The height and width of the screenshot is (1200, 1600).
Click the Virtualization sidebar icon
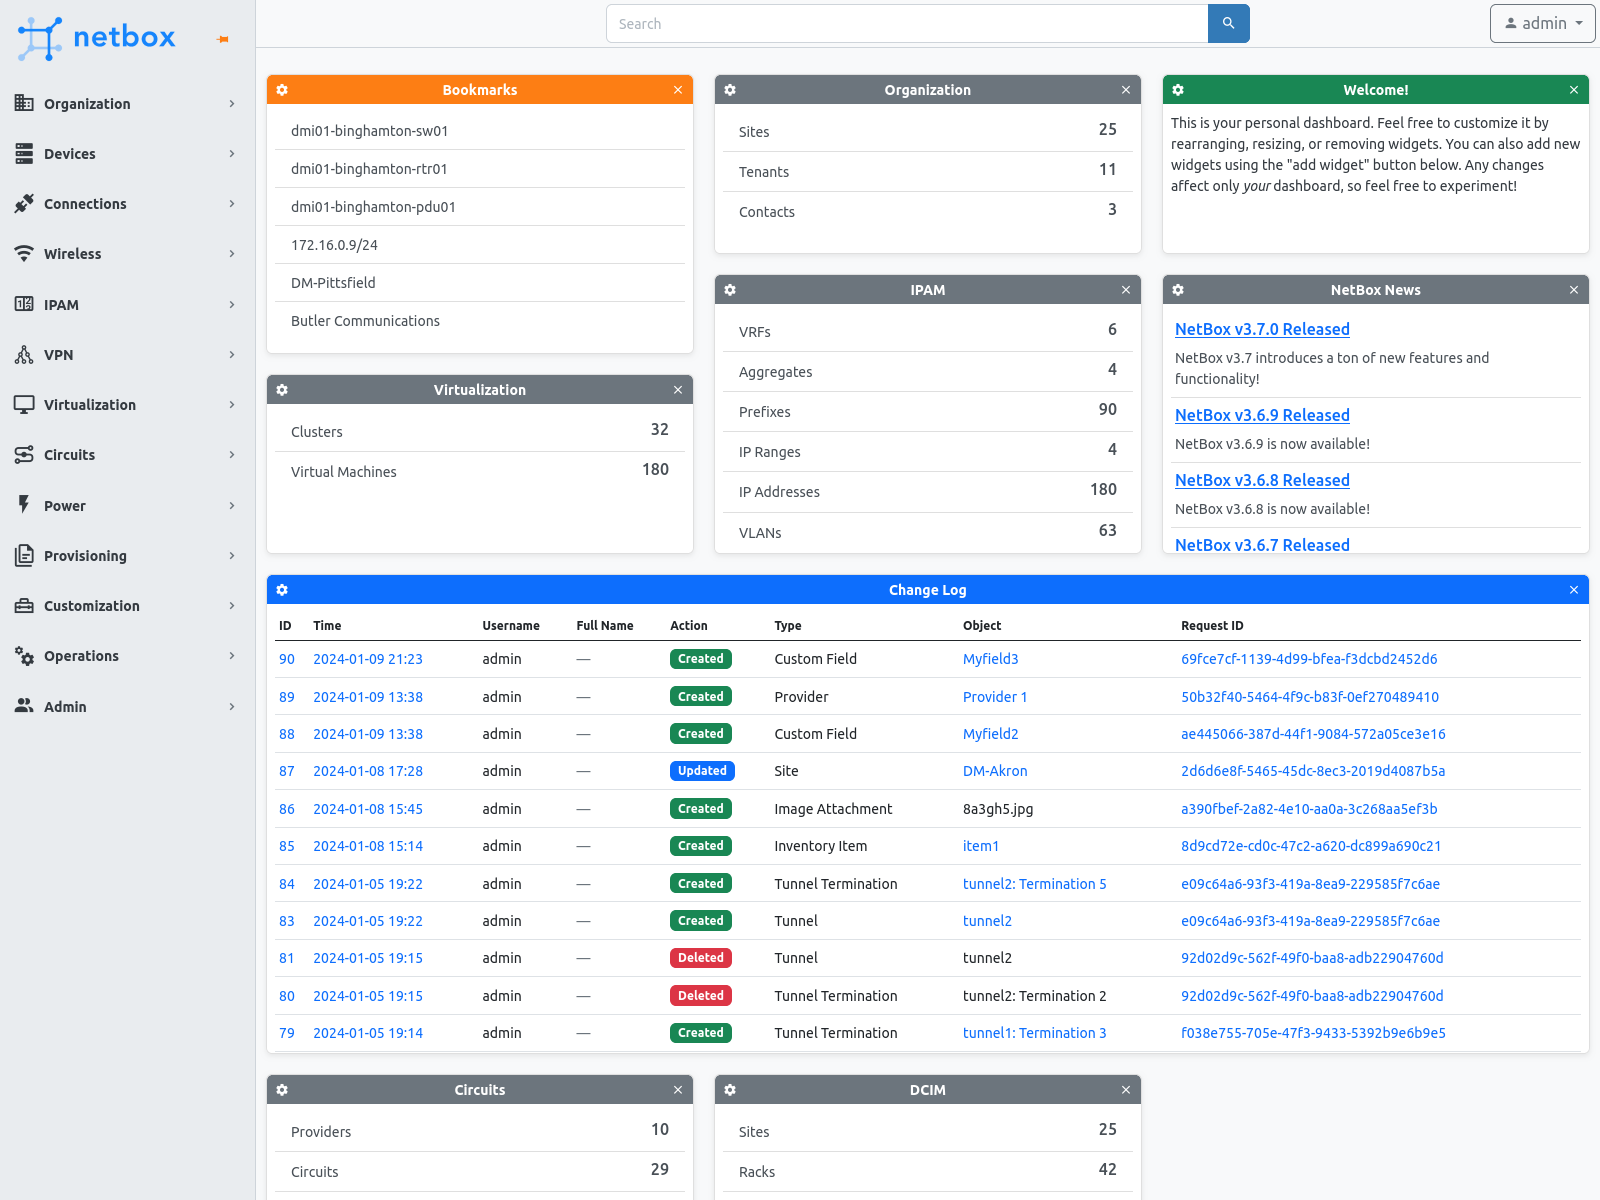(x=24, y=404)
